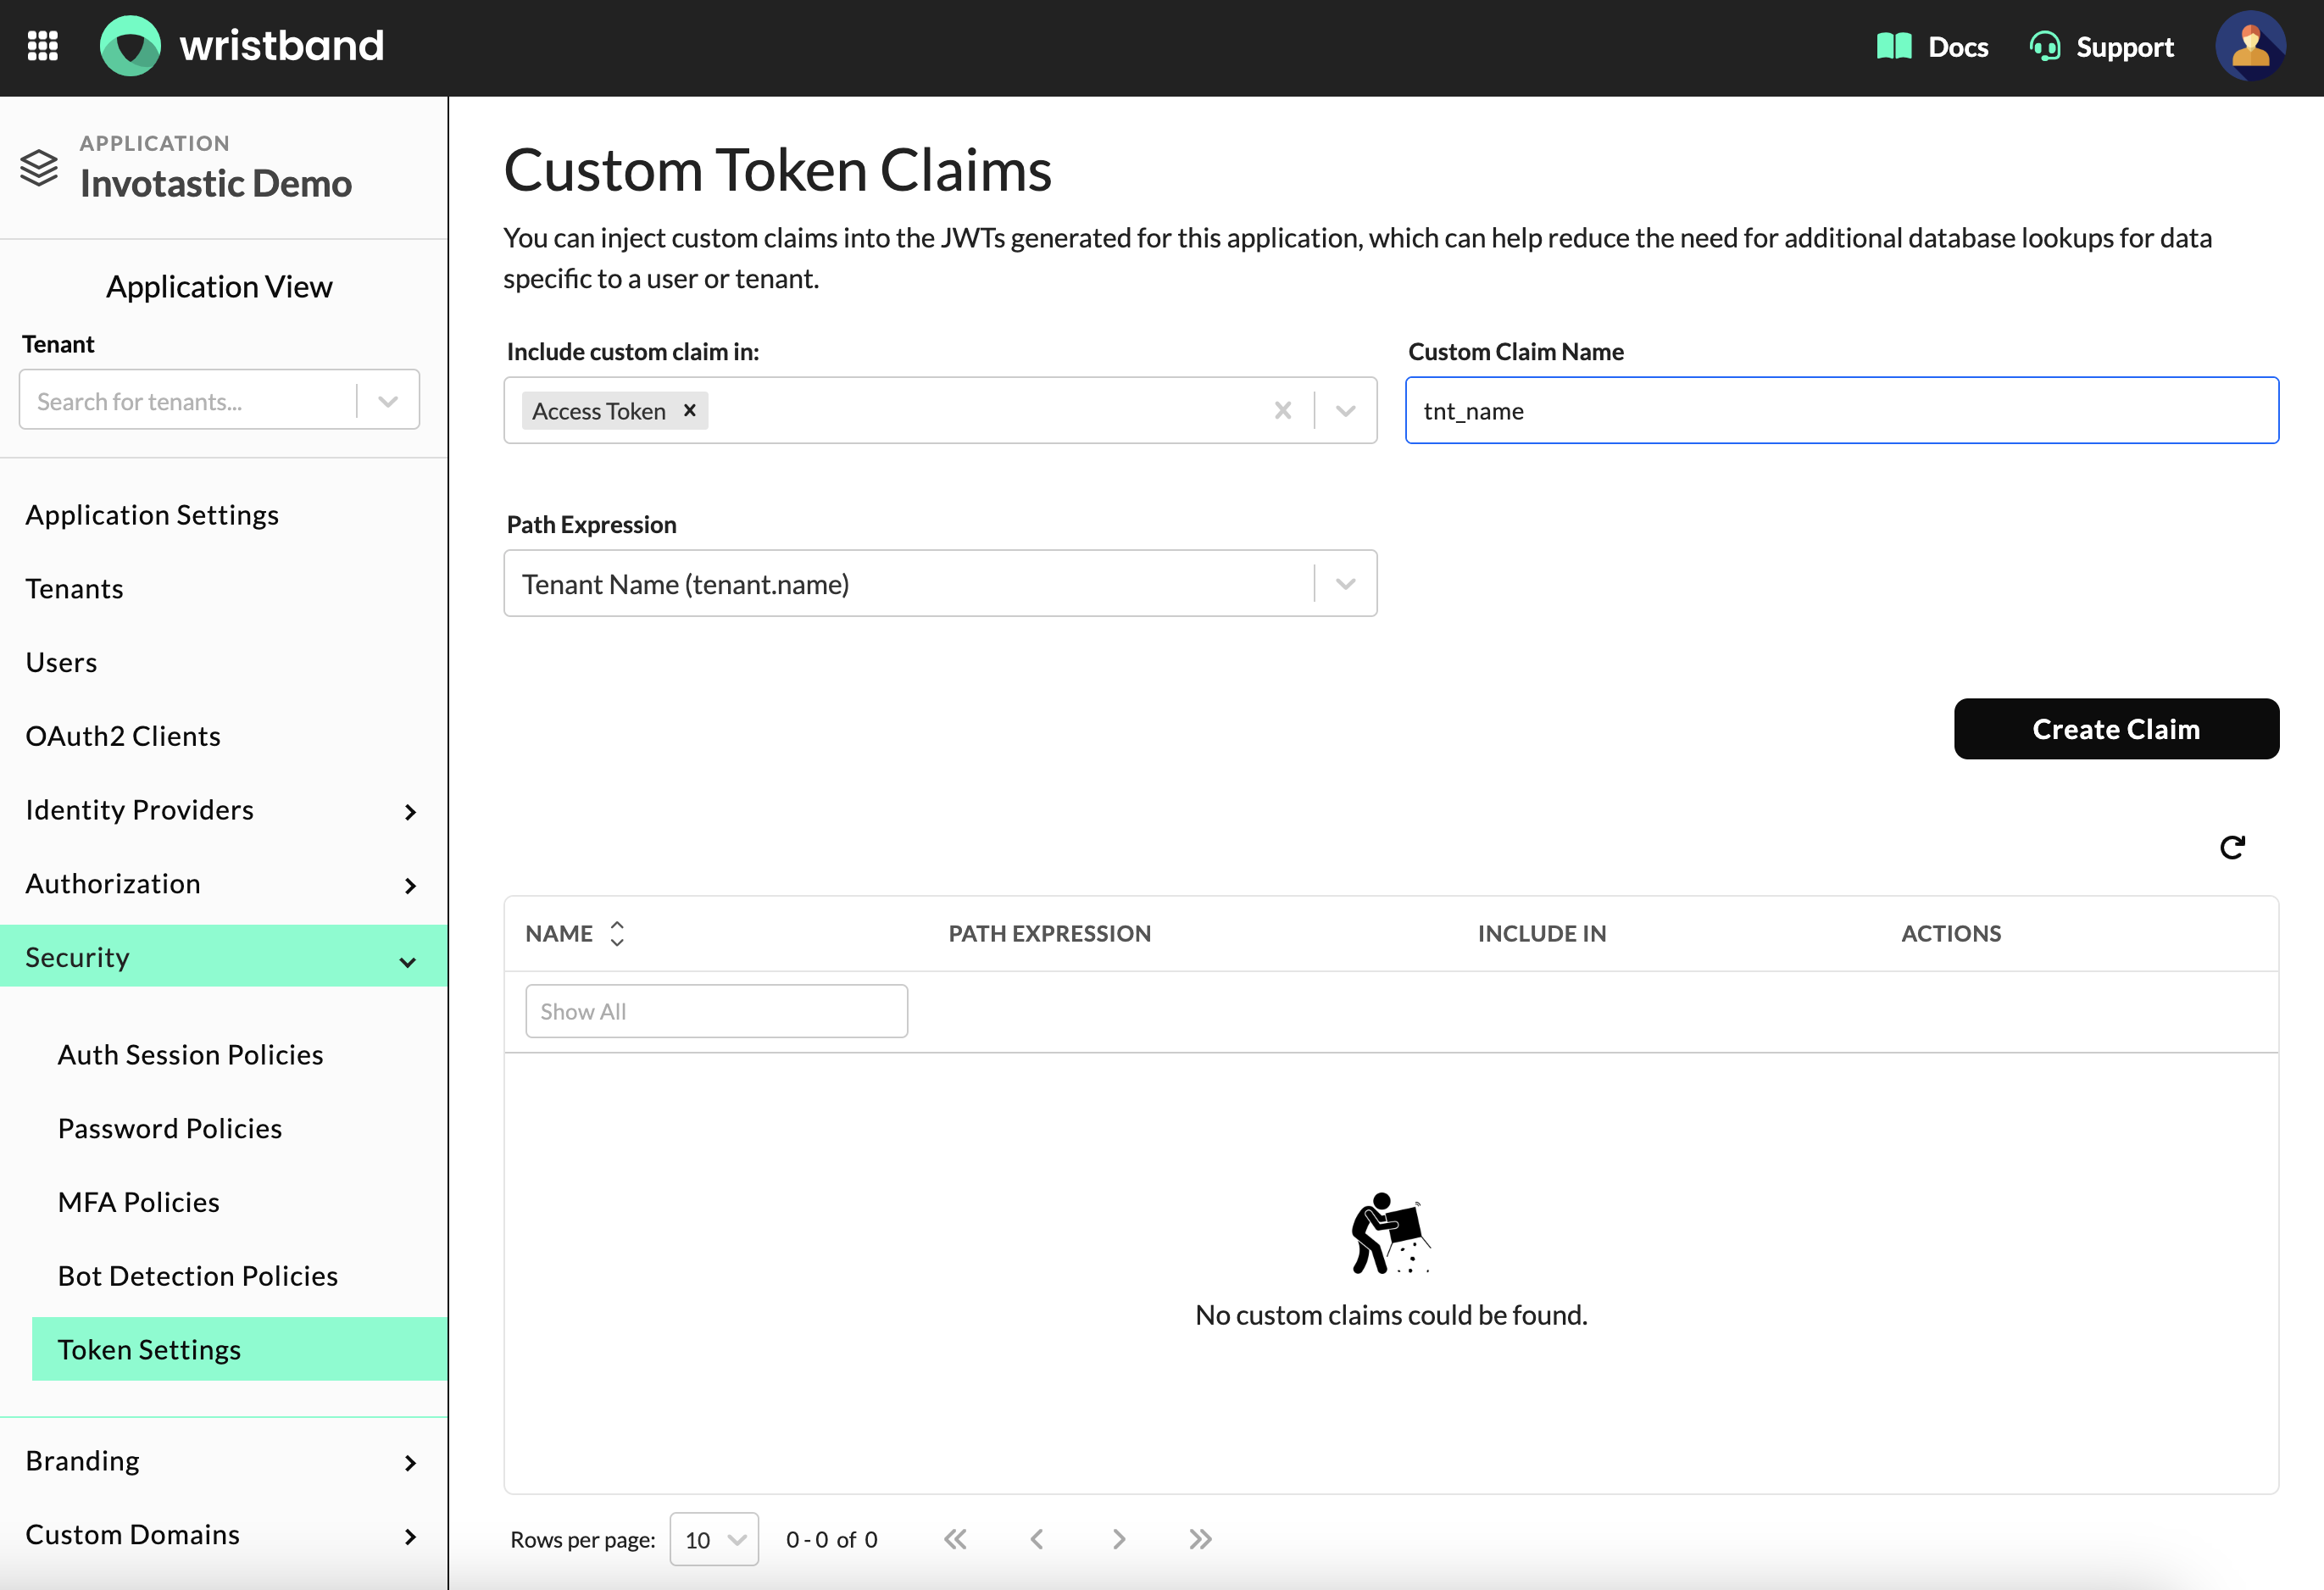Open Auth Session Policies
This screenshot has width=2324, height=1590.
(190, 1055)
